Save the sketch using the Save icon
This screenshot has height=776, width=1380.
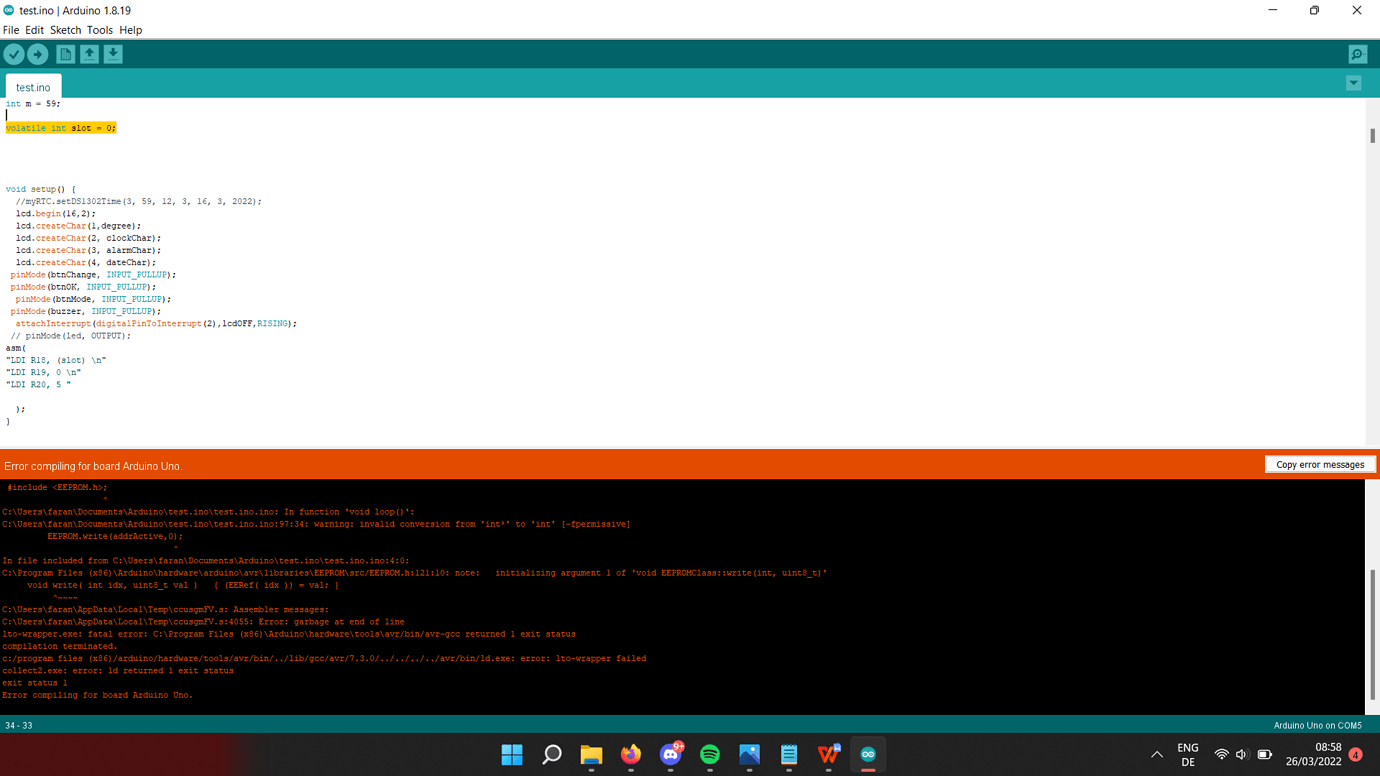tap(113, 54)
